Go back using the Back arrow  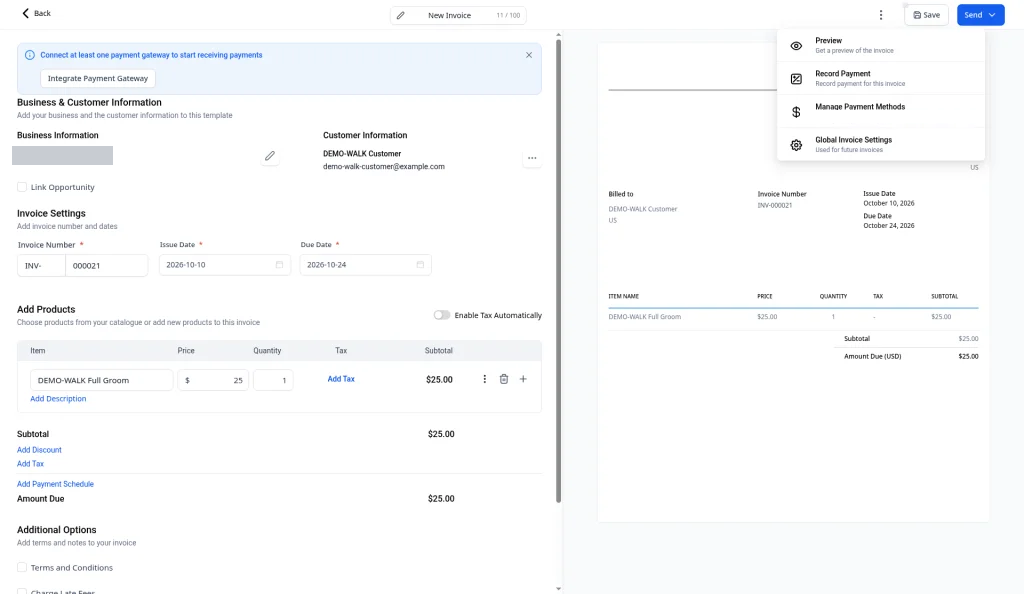point(36,13)
